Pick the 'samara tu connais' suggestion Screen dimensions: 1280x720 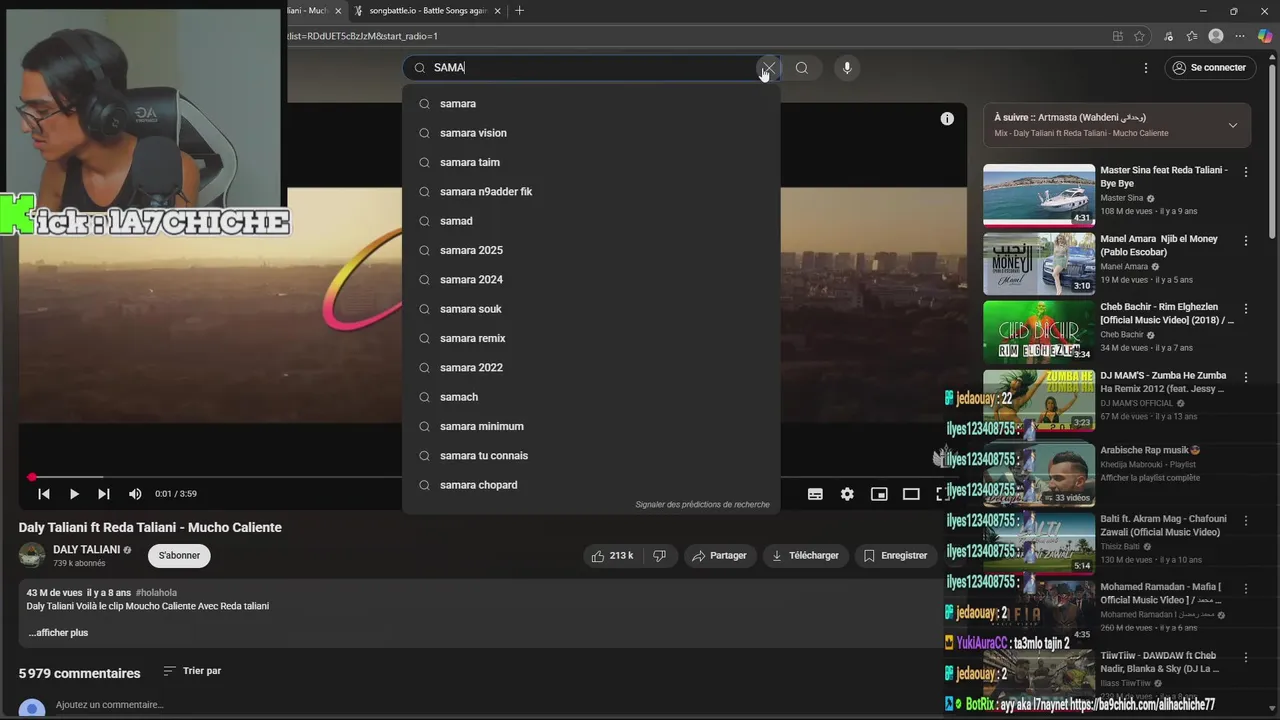(x=591, y=456)
